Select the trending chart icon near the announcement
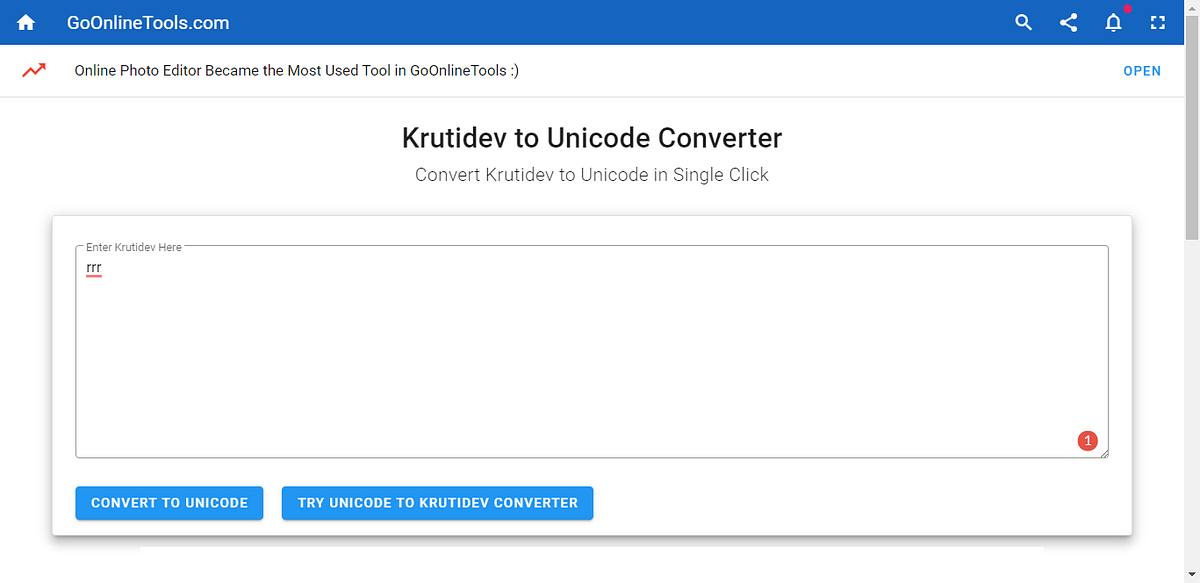Viewport: 1200px width, 583px height. [35, 70]
